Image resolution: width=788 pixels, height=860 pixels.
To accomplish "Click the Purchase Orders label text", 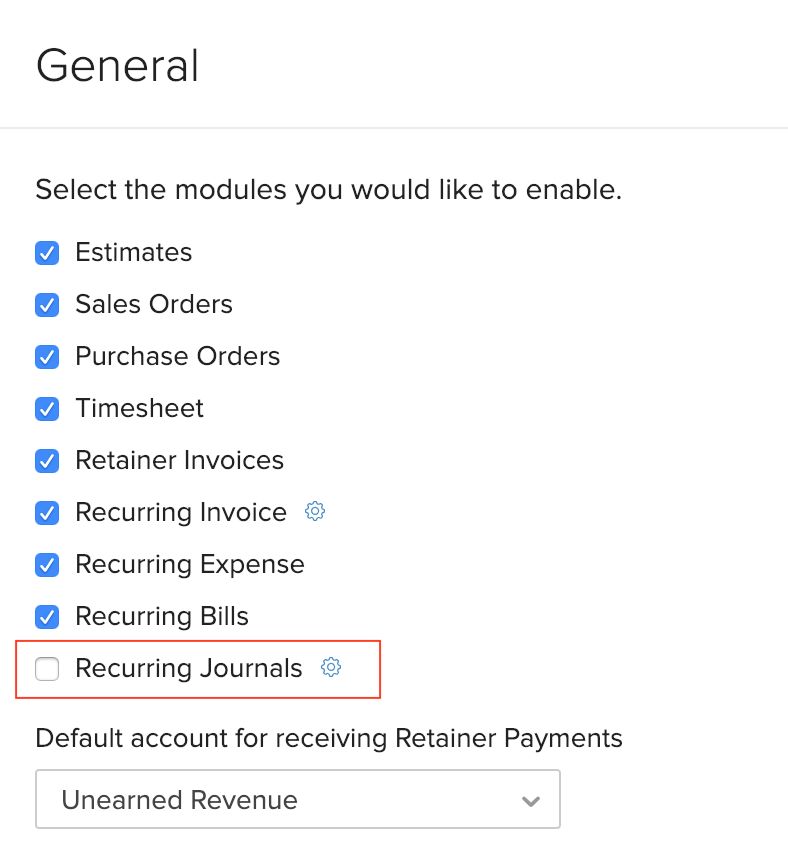I will pos(177,356).
